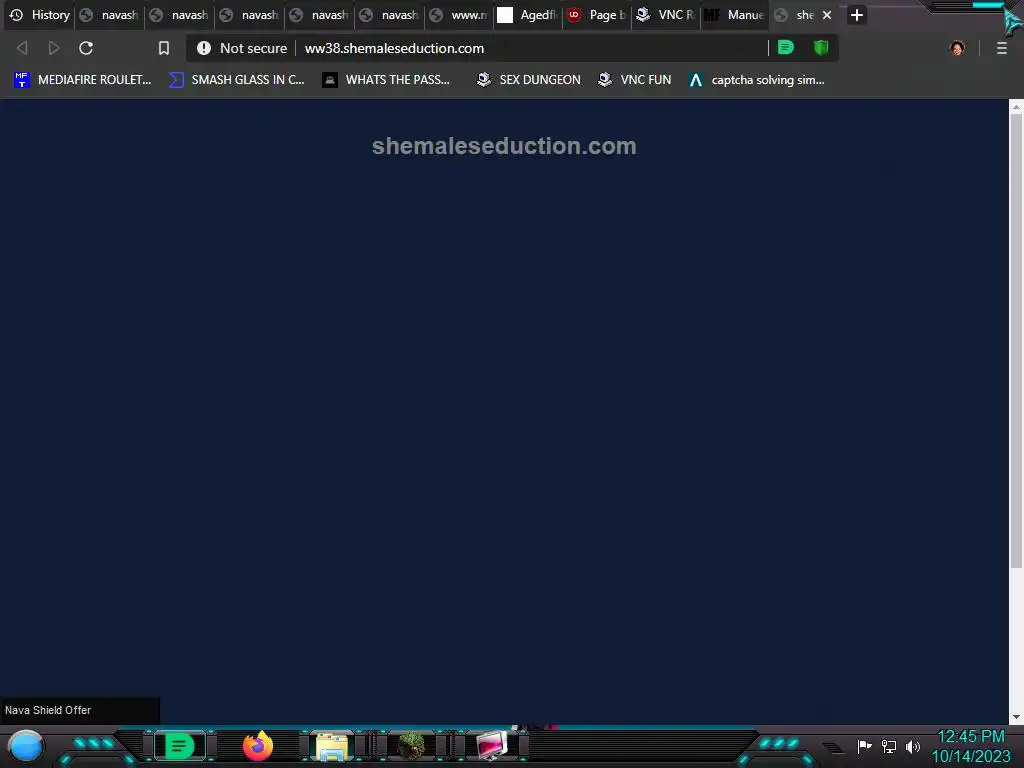Viewport: 1024px width, 768px height.
Task: Switch to the navash tab beside History
Action: 110,15
